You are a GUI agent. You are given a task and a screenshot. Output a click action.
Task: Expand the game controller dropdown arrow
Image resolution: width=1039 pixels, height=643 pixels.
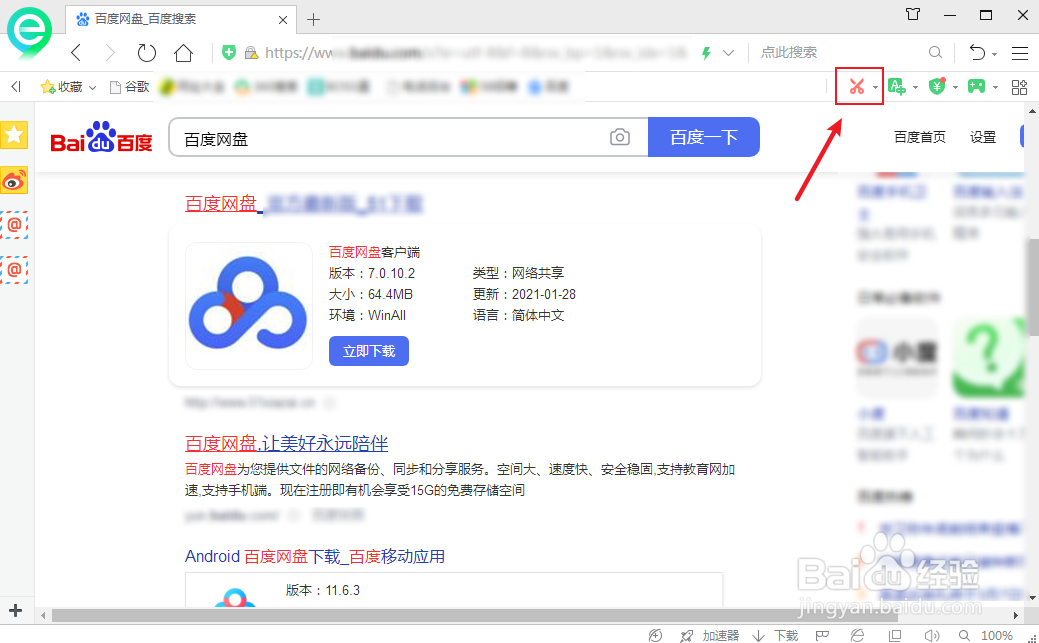pyautogui.click(x=995, y=88)
